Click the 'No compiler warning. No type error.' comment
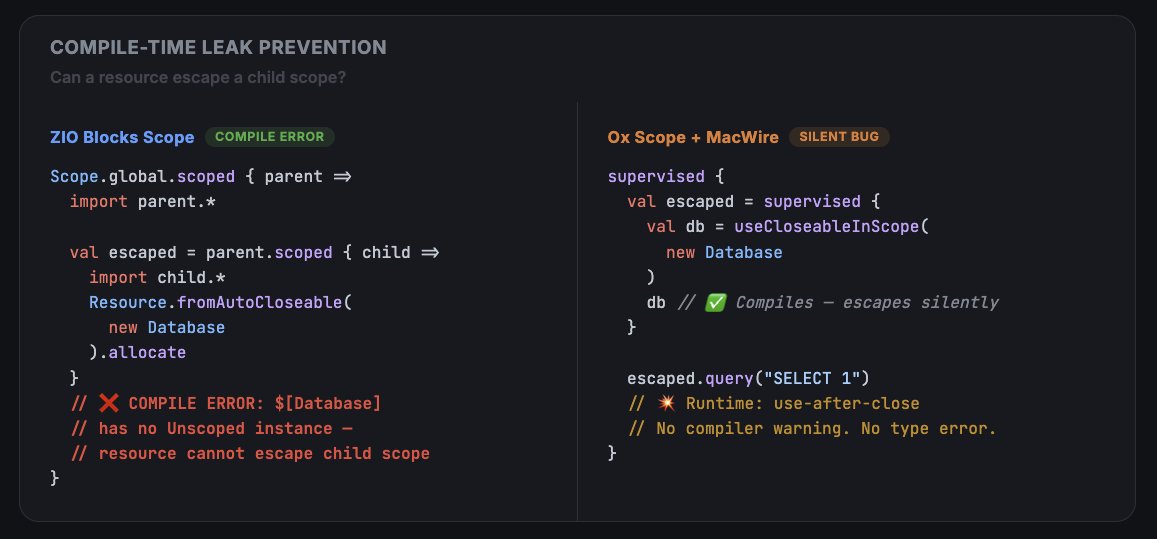 tap(826, 429)
